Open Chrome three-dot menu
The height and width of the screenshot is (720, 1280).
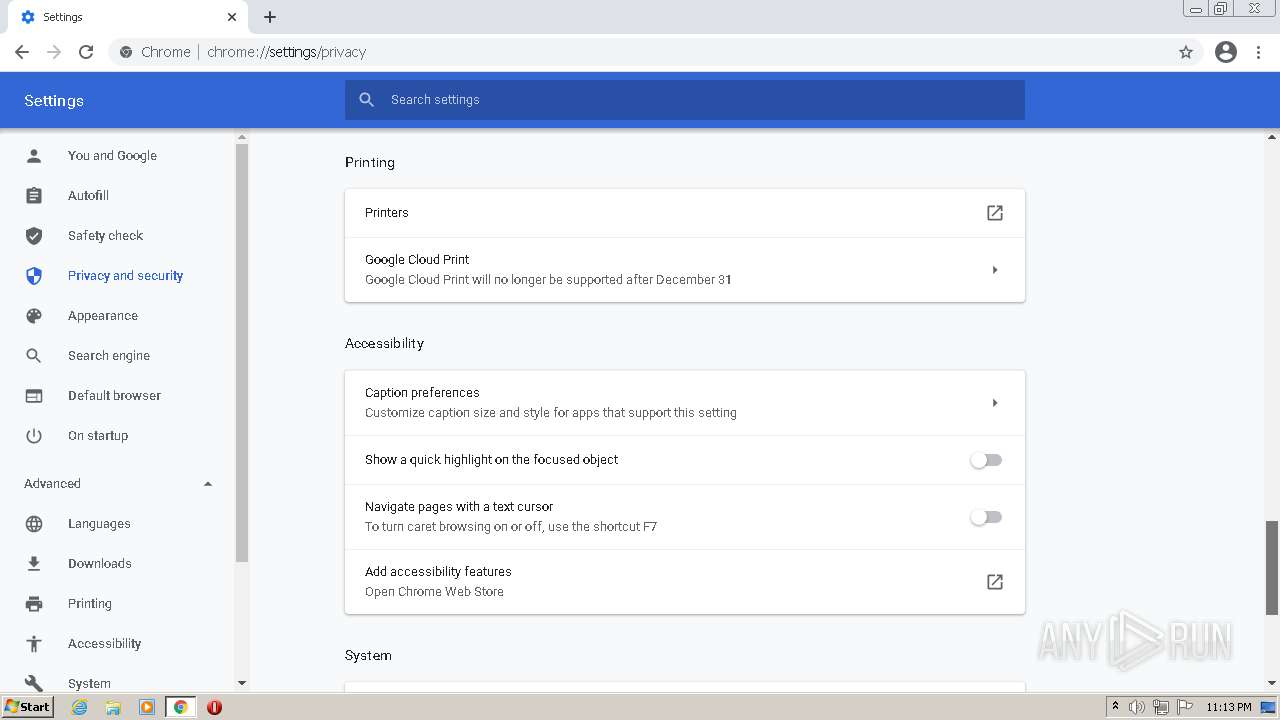click(1259, 52)
